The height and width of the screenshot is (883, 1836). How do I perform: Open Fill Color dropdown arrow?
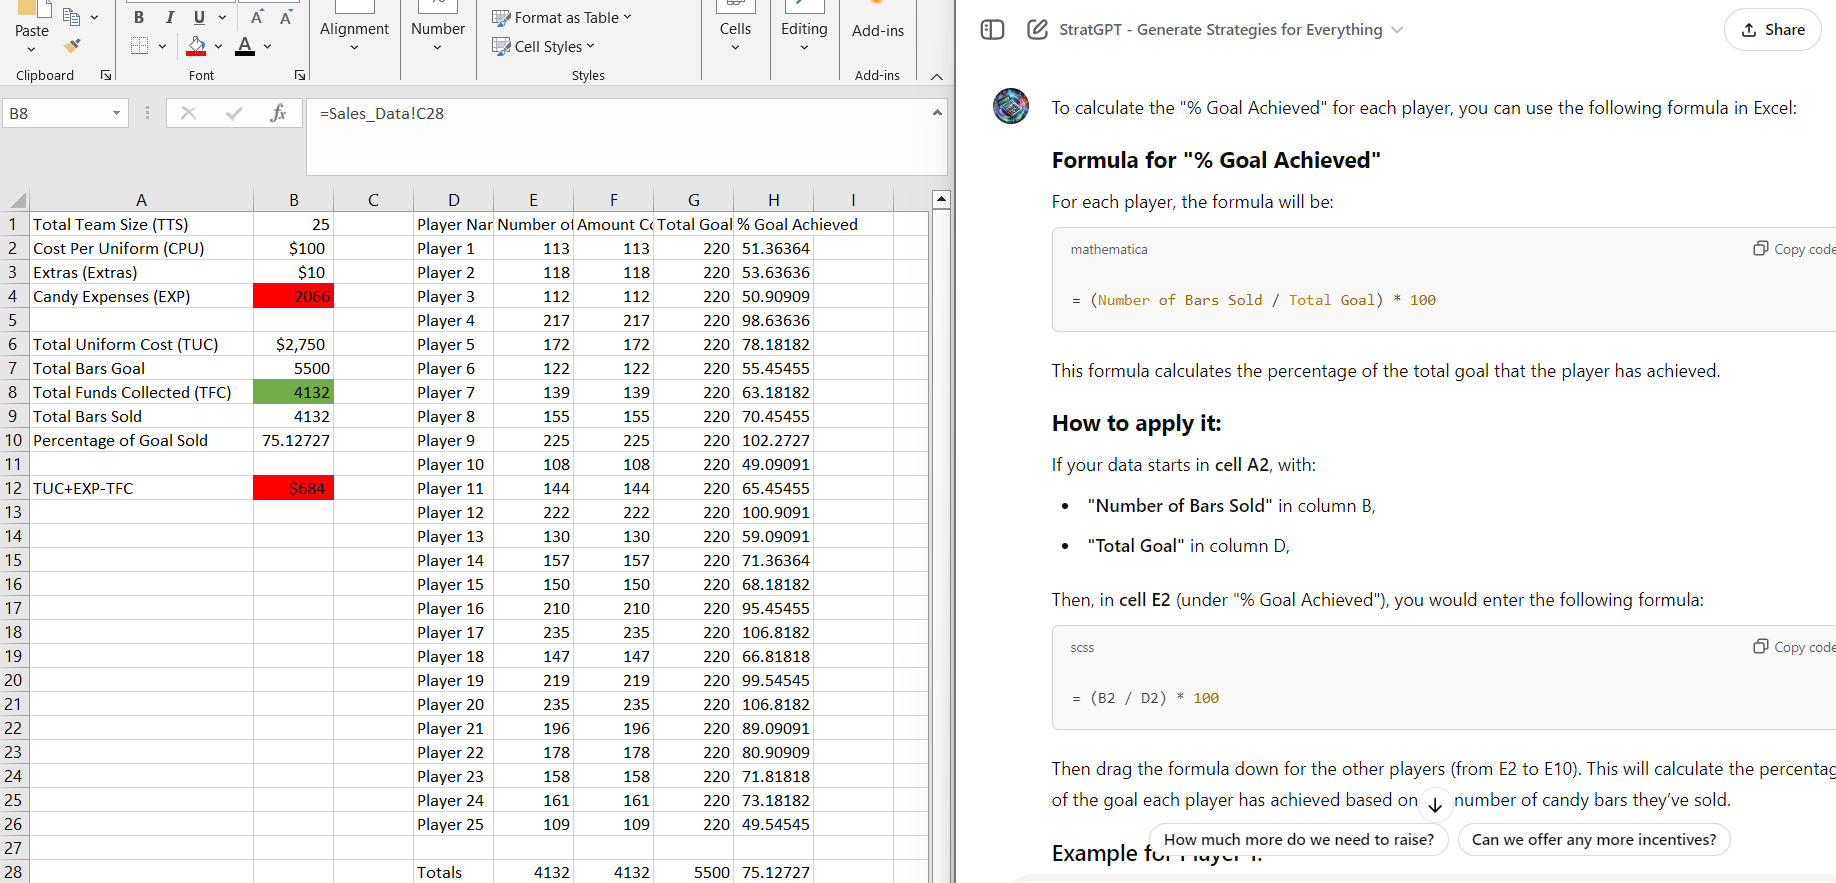(218, 46)
